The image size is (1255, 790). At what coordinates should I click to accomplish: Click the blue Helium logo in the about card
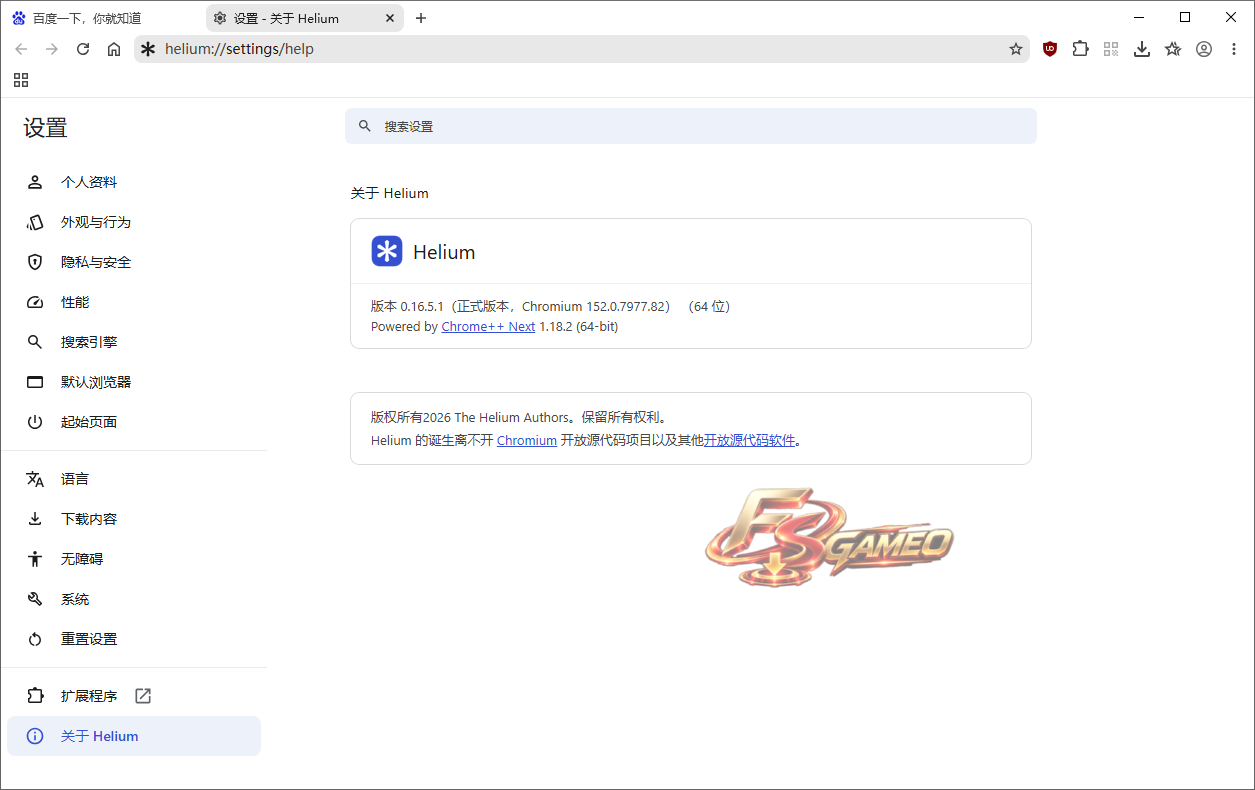click(x=387, y=251)
